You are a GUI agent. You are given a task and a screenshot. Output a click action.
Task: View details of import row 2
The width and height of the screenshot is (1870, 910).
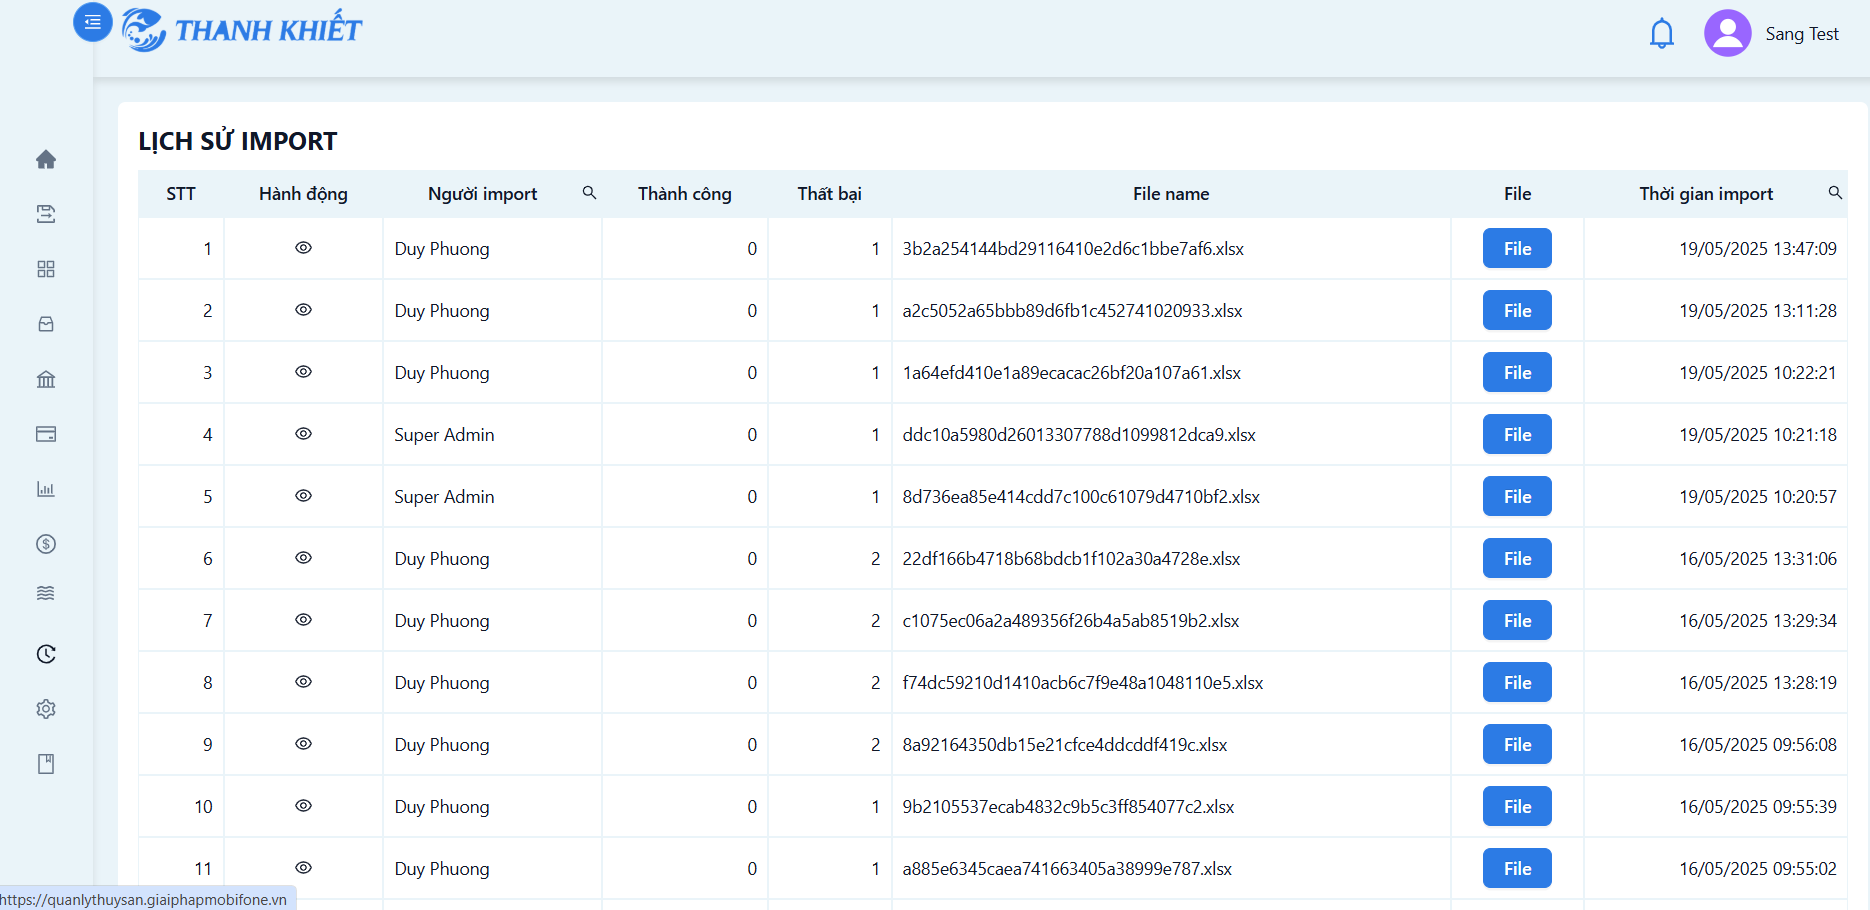[x=303, y=310]
